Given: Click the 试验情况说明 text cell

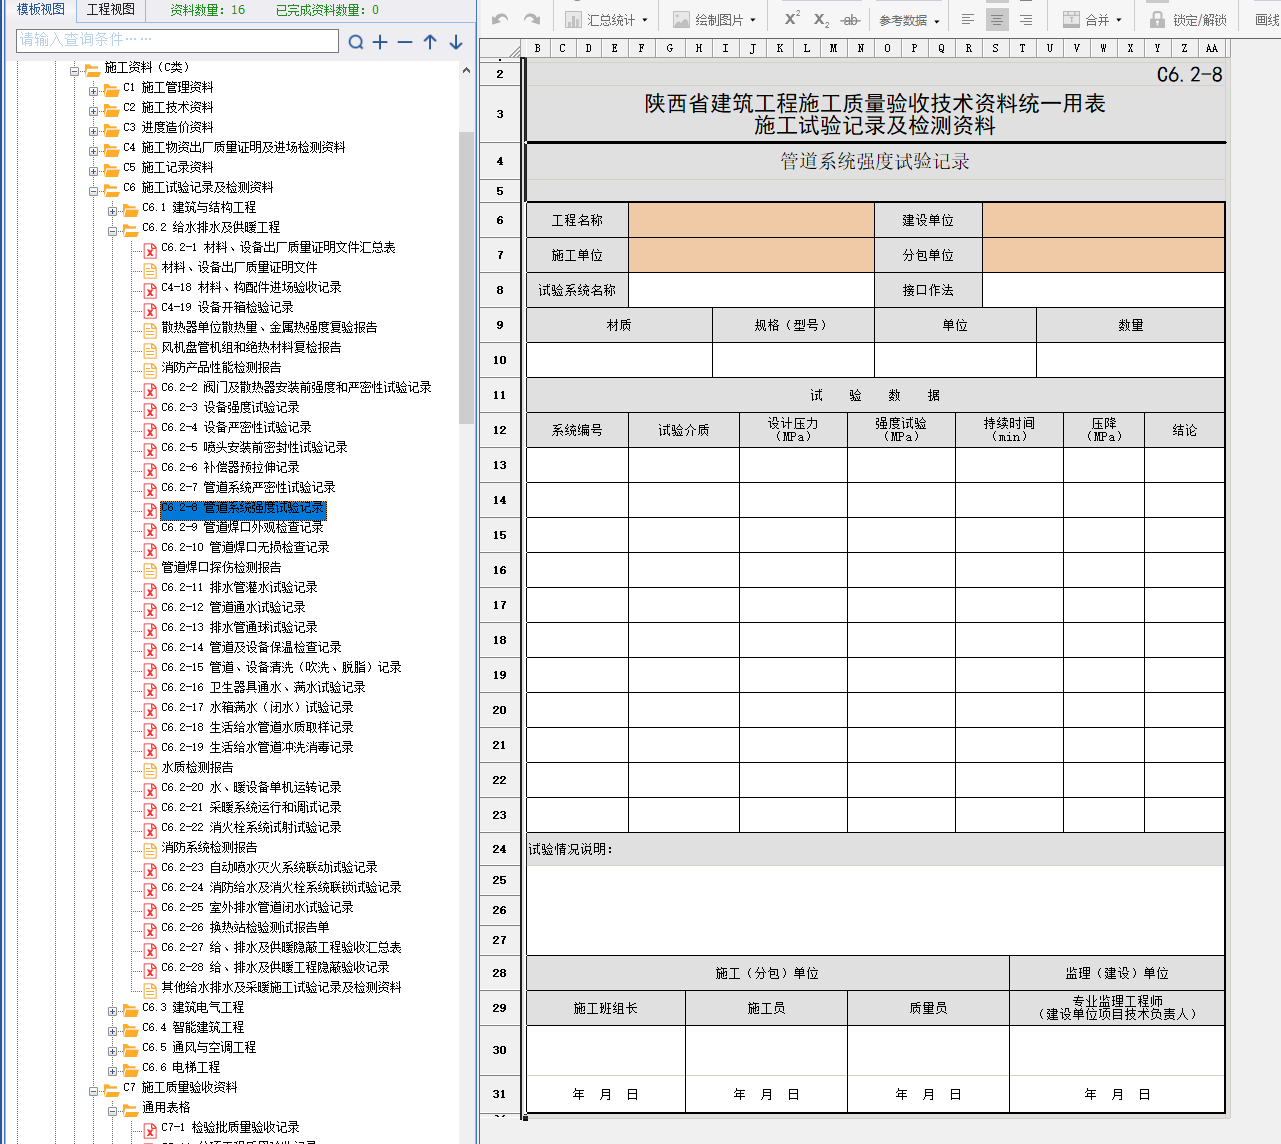Looking at the screenshot, I should (875, 849).
